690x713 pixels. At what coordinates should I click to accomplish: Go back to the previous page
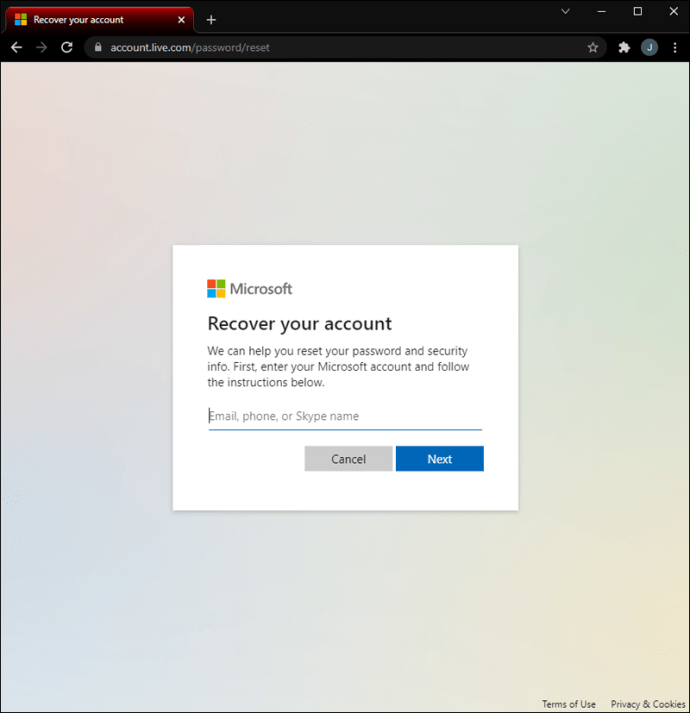[16, 47]
